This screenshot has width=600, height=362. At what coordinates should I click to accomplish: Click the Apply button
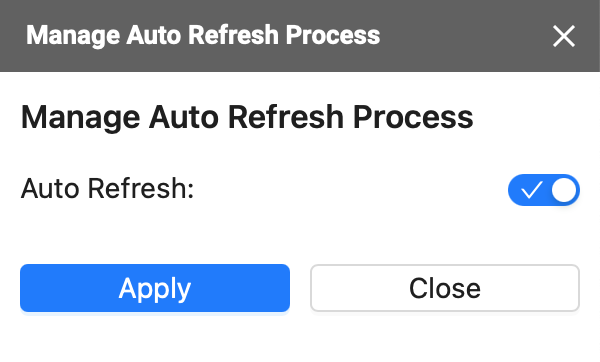(x=155, y=288)
